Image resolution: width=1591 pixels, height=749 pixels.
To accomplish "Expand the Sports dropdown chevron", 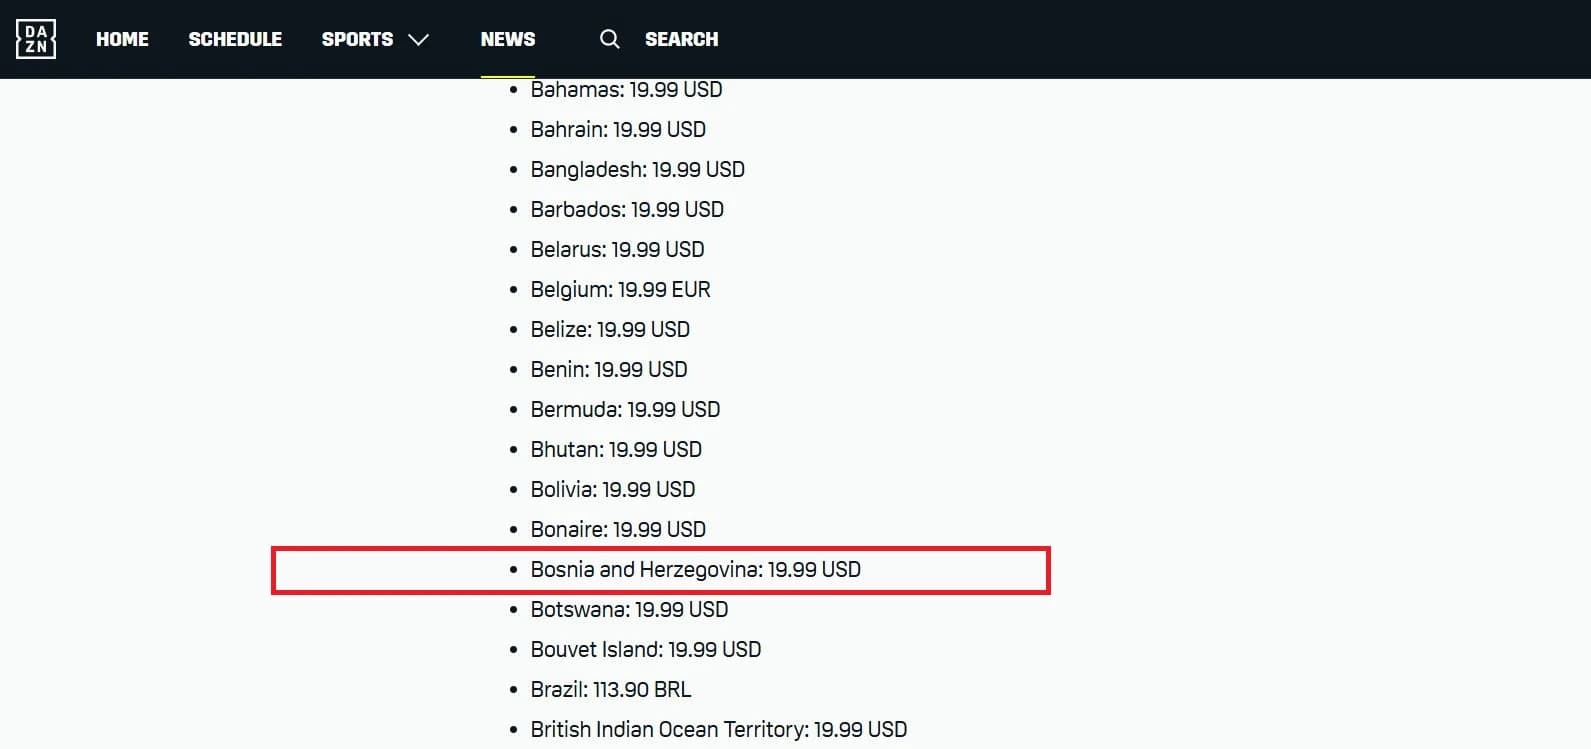I will (419, 40).
